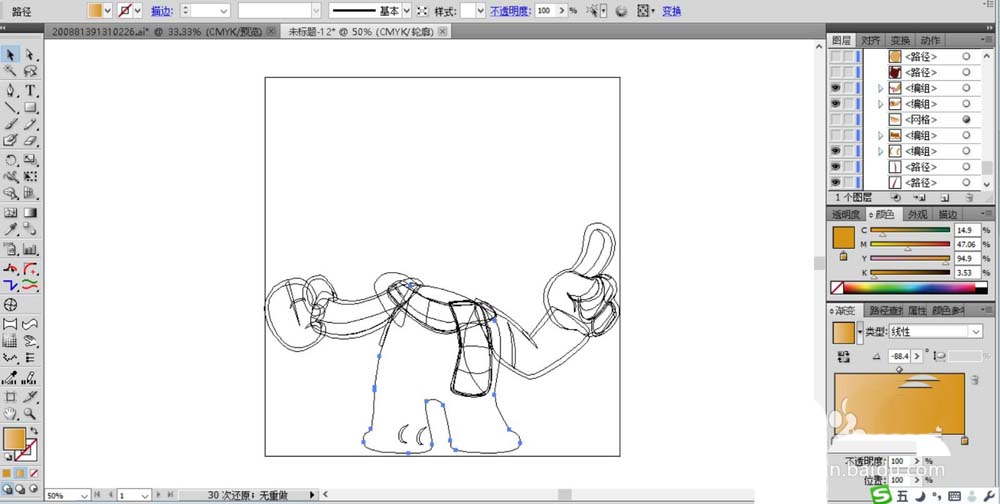Show the <网格> layer visibility box
Screen dimensions: 1000x504
tap(835, 119)
